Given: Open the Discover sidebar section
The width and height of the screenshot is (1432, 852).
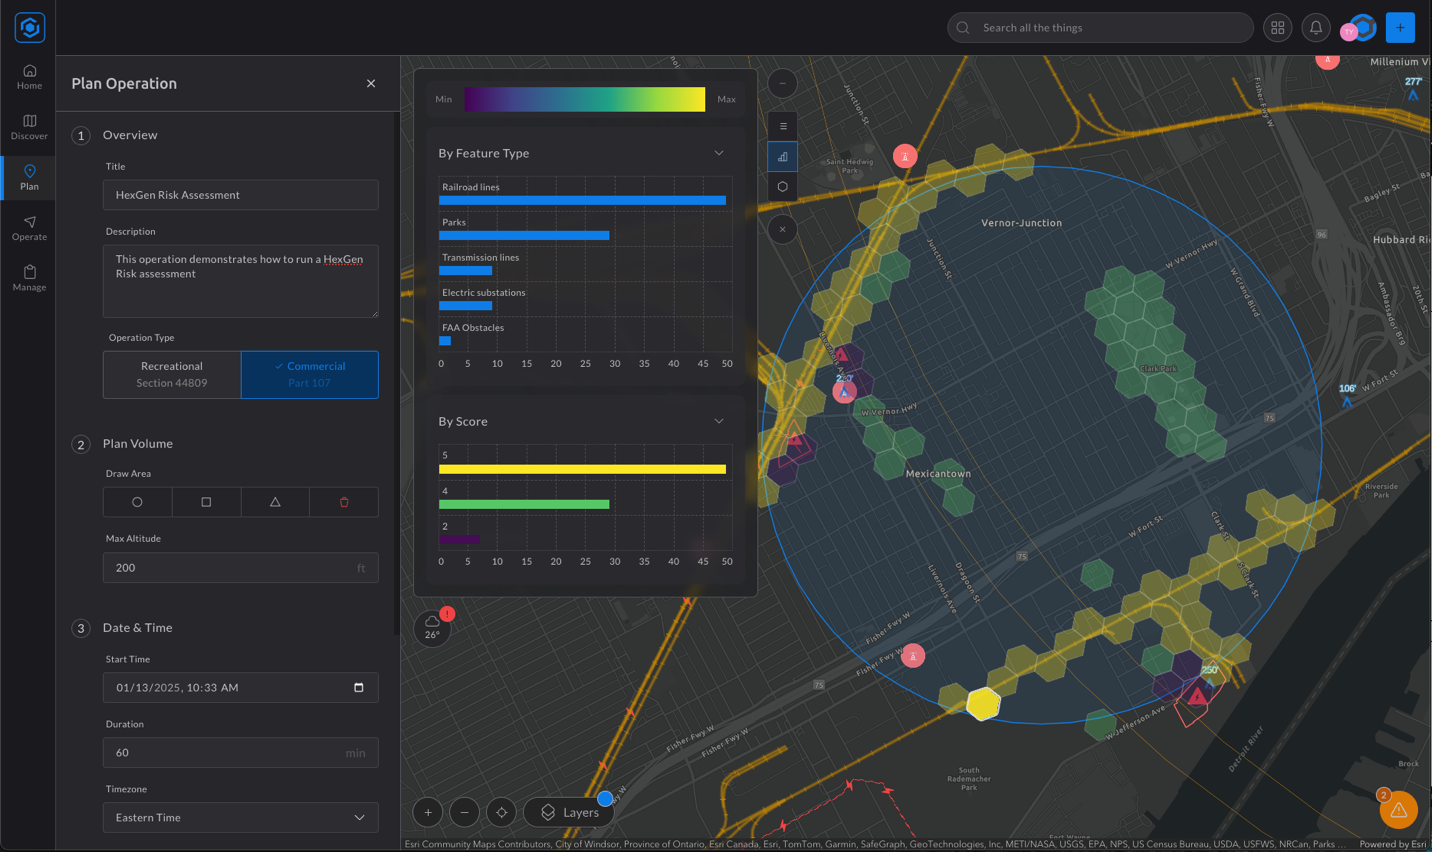Looking at the screenshot, I should pos(29,127).
